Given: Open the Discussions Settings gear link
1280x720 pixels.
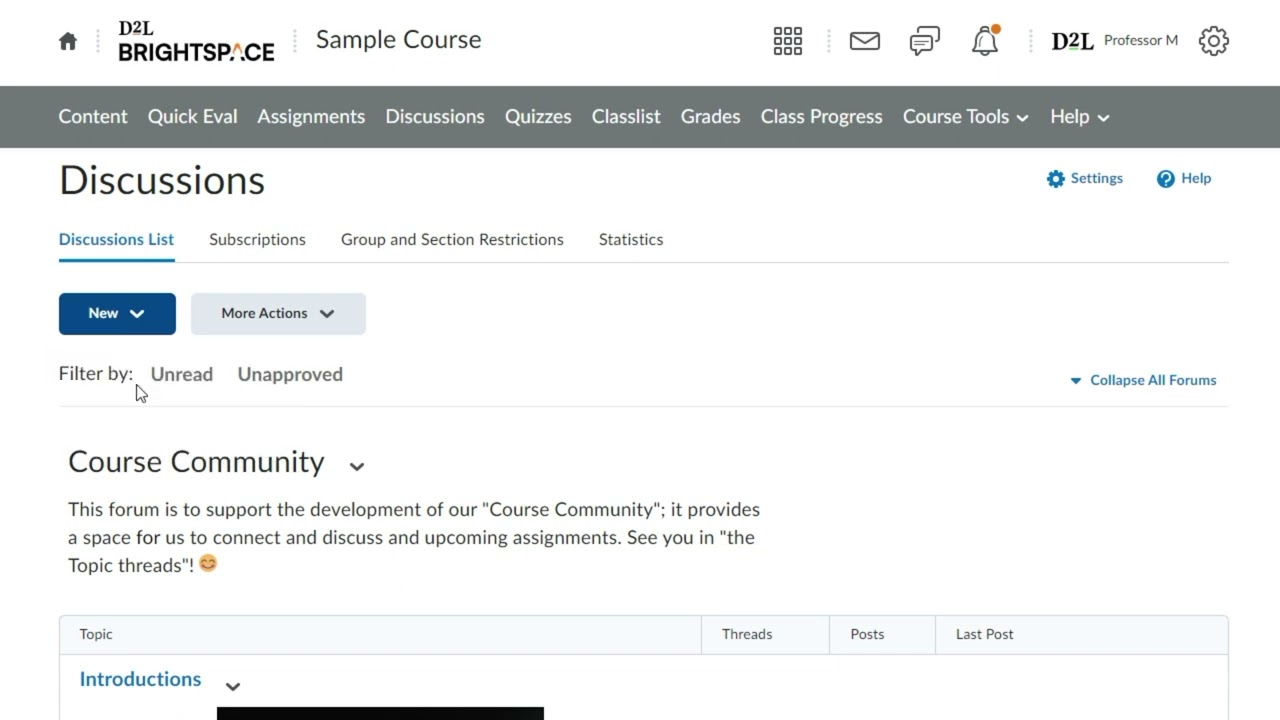Looking at the screenshot, I should 1085,178.
